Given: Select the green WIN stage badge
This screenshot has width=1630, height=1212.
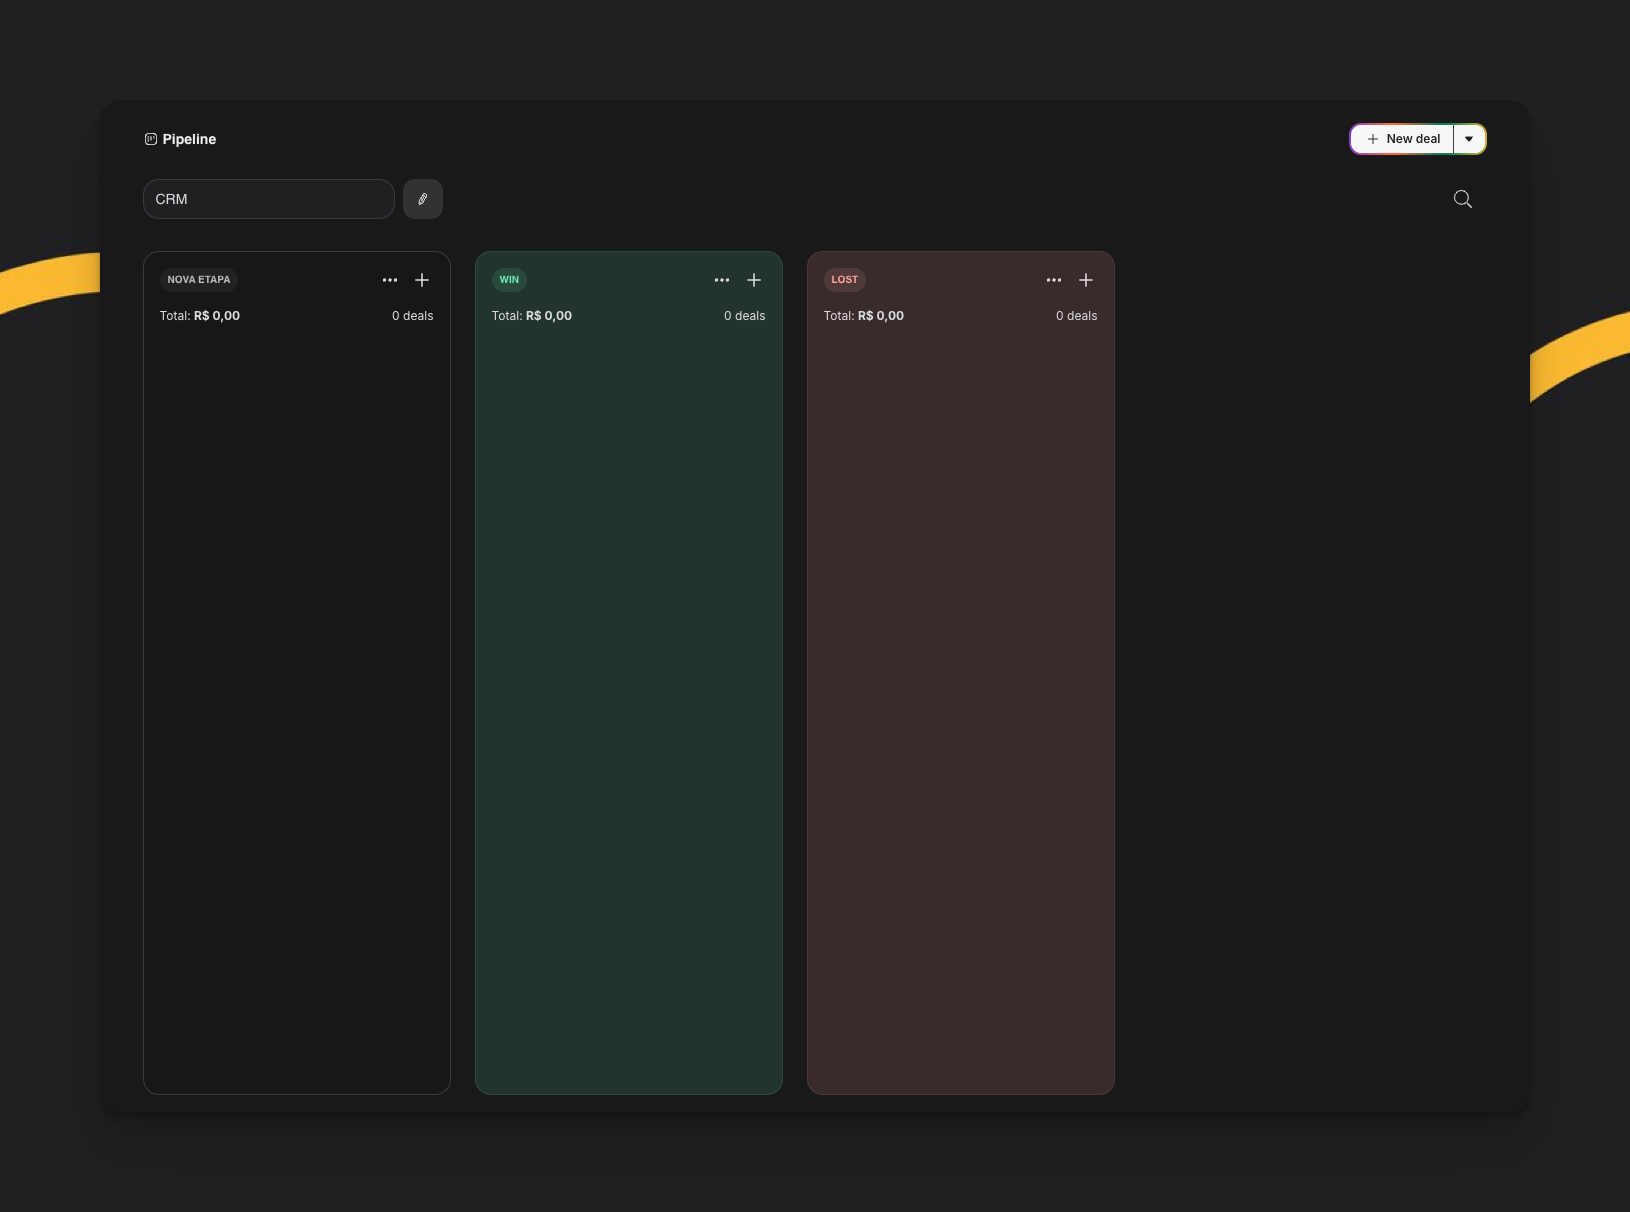Looking at the screenshot, I should point(509,280).
